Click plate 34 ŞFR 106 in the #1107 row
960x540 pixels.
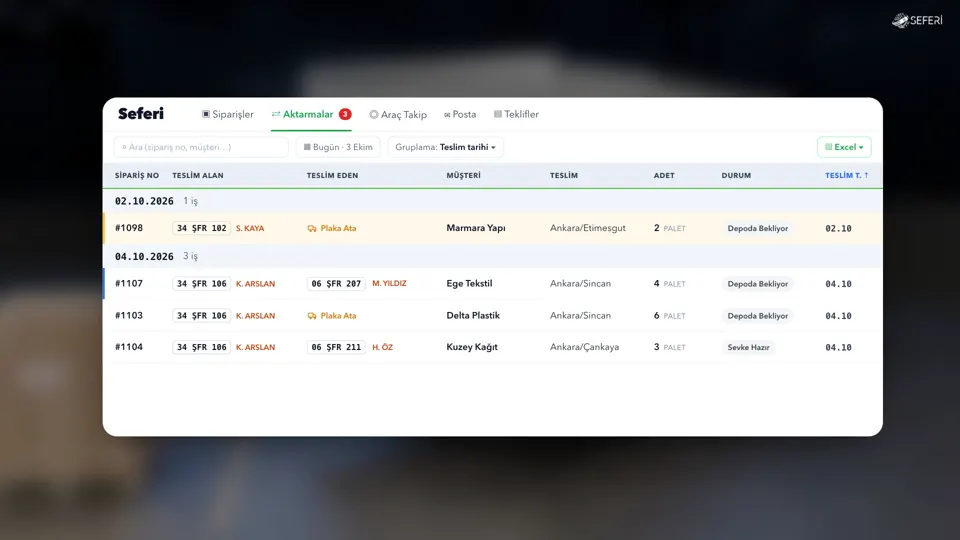pos(201,284)
